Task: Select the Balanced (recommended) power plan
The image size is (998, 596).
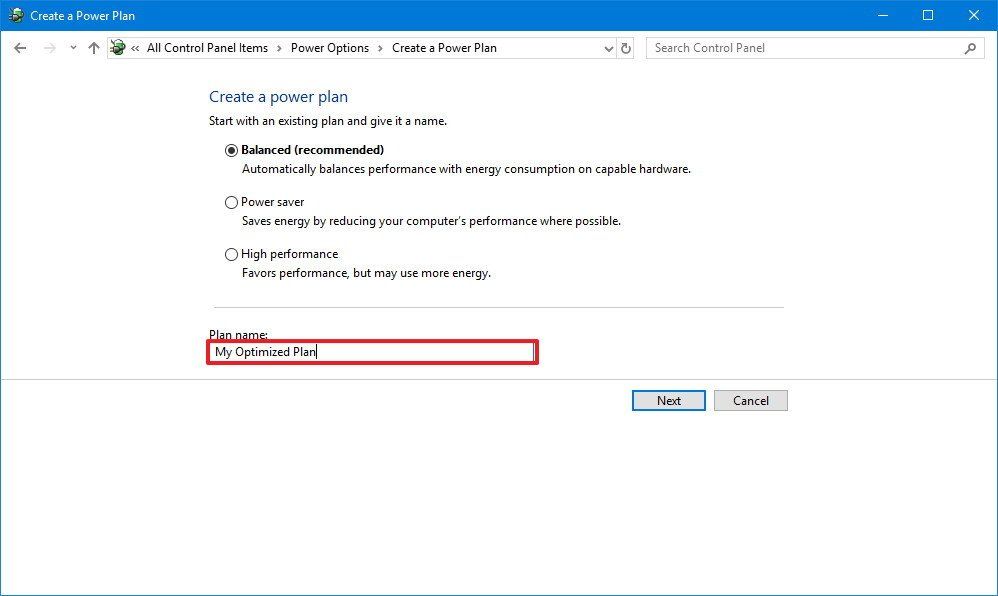Action: pos(231,149)
